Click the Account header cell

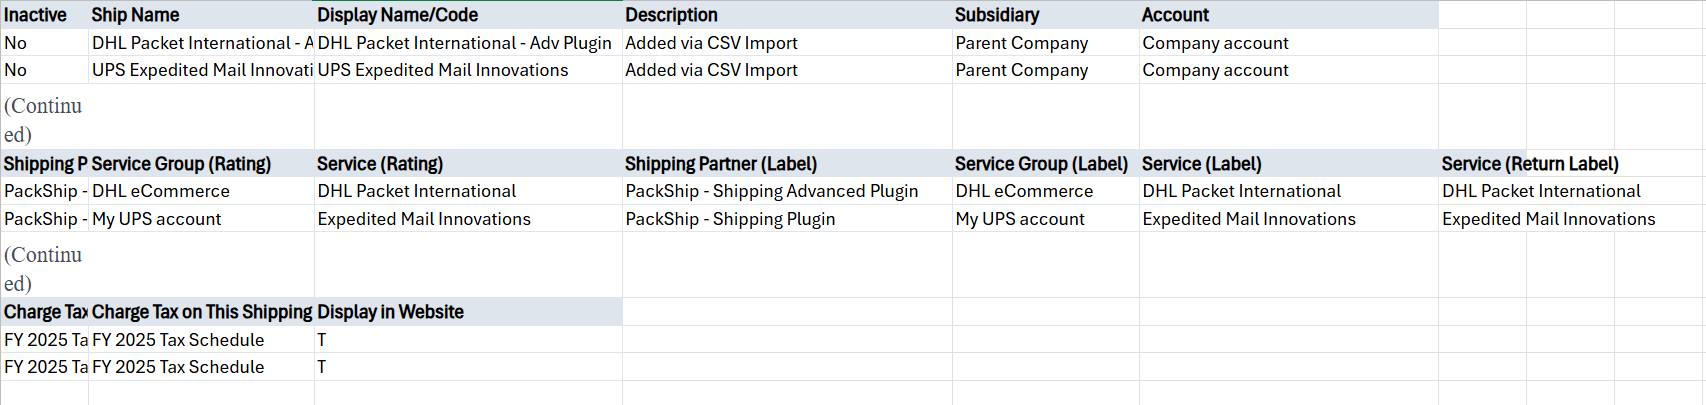(x=1288, y=15)
